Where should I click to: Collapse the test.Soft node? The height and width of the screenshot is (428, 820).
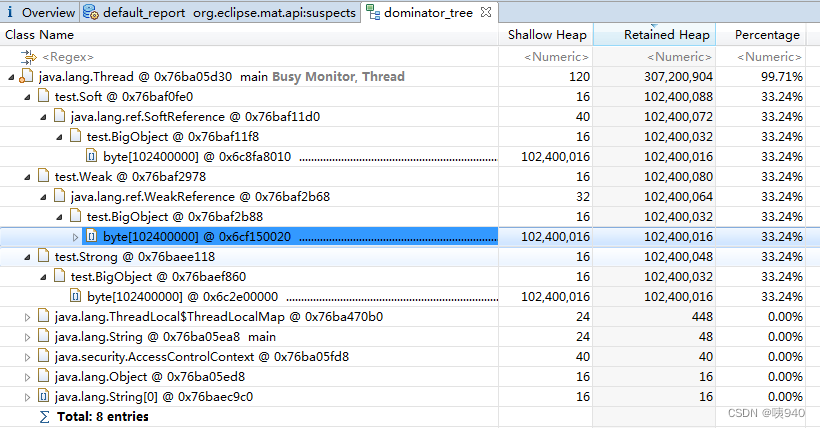coord(27,97)
